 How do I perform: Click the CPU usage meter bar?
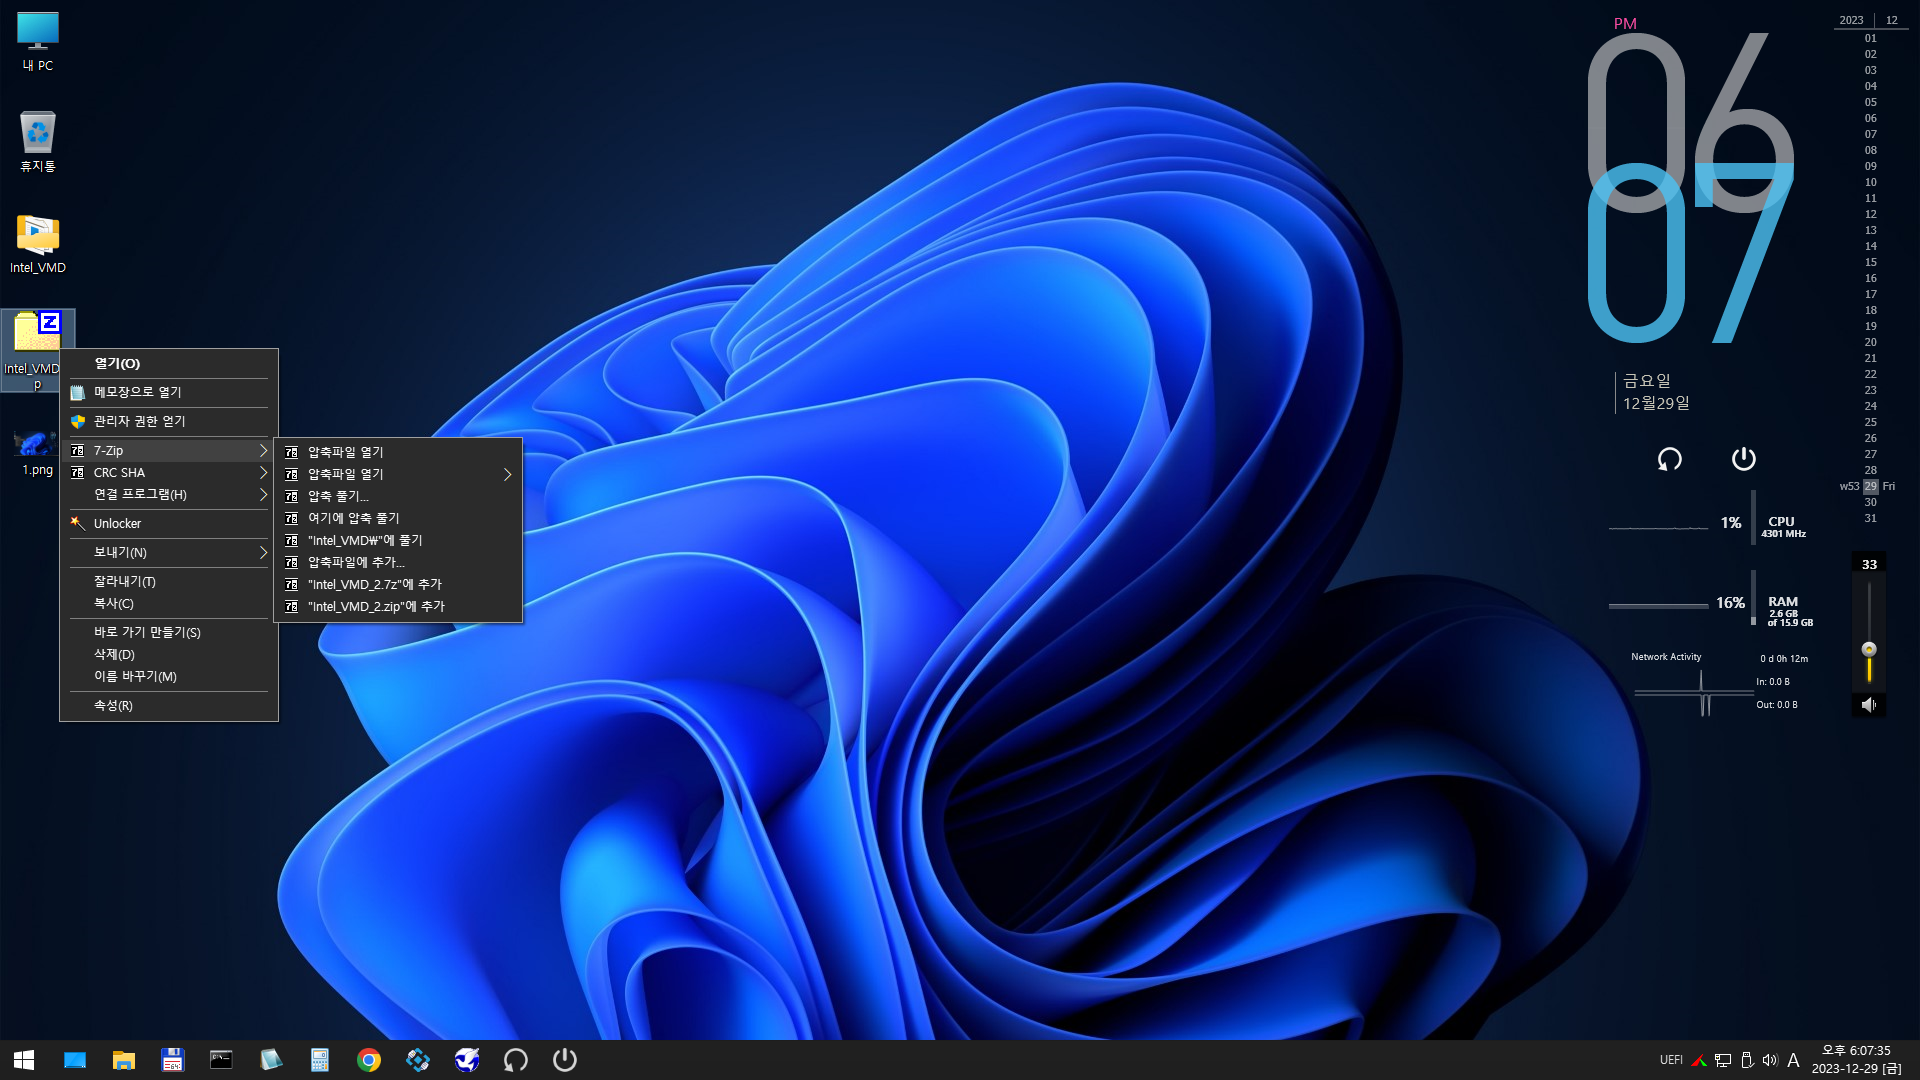tap(1753, 517)
